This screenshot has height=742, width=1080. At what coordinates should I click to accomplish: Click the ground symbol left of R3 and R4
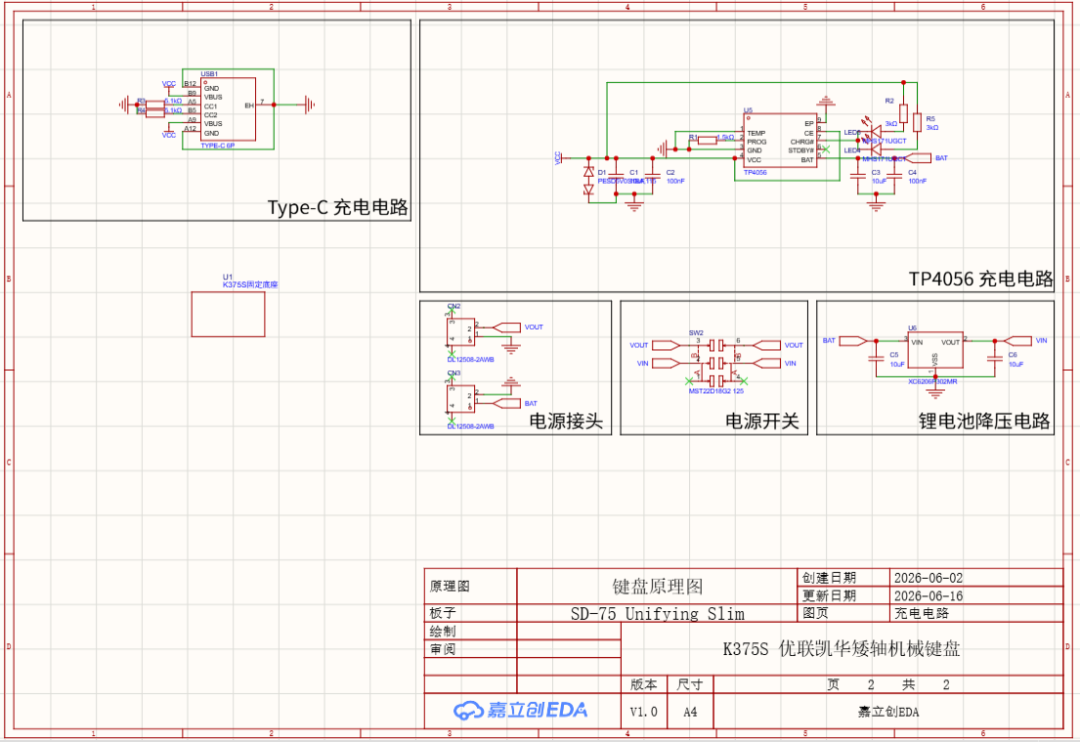(x=124, y=105)
